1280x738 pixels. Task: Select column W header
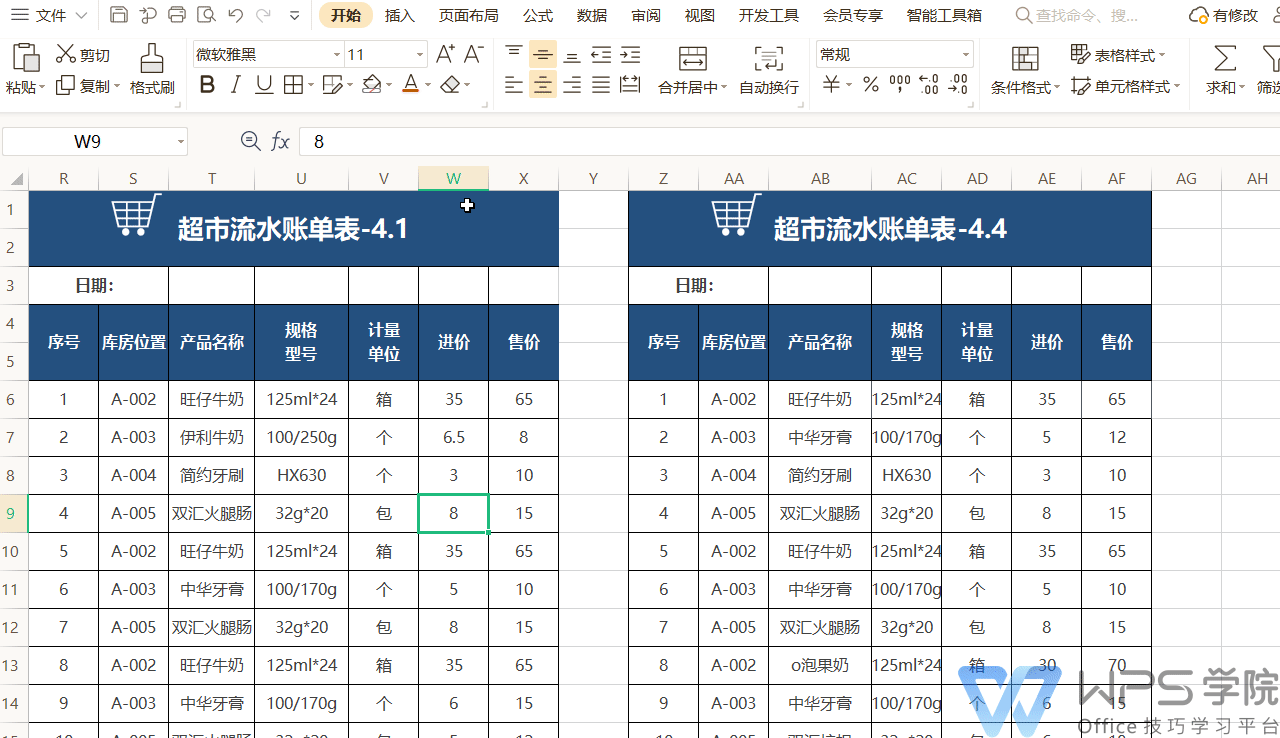(453, 178)
